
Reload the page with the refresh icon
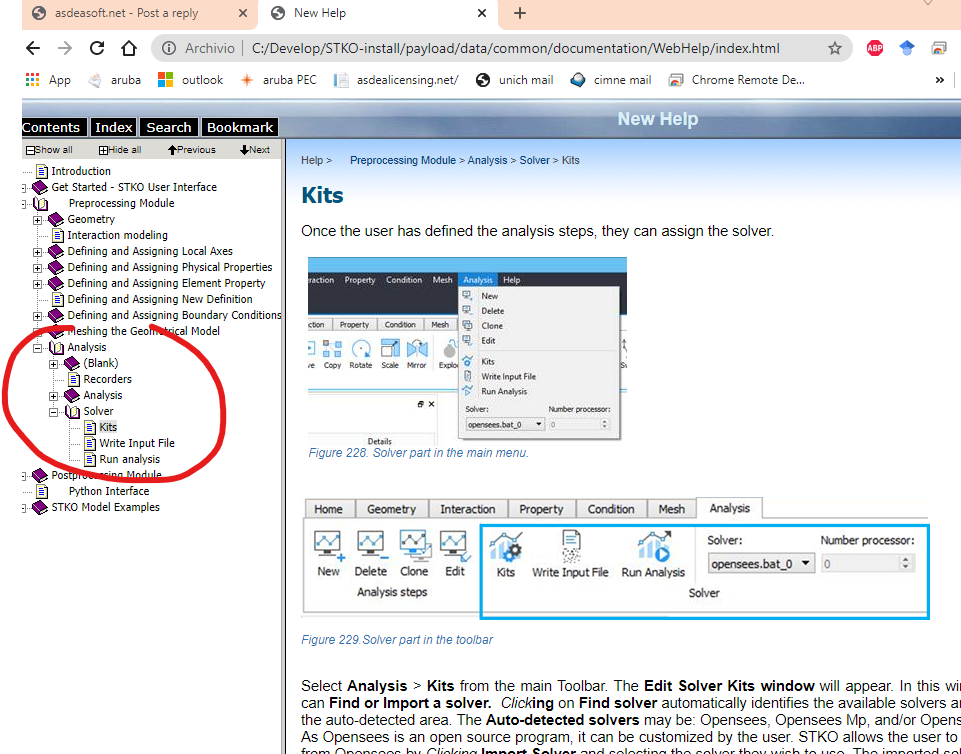coord(97,48)
